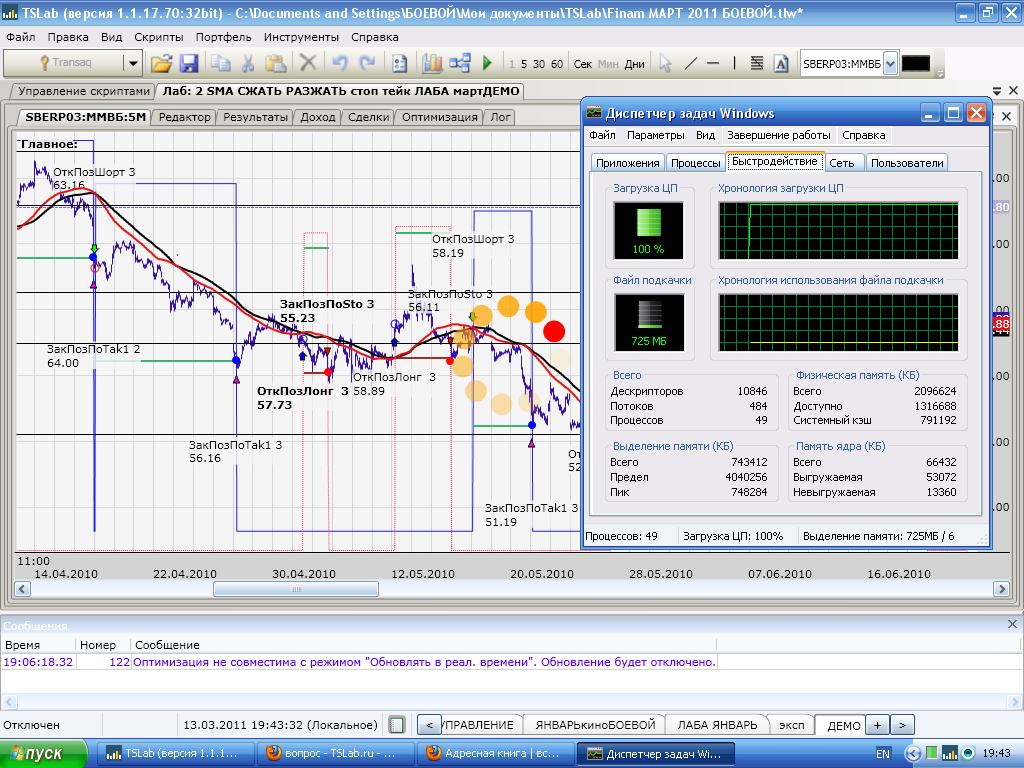Open the Скрипты menu
Viewport: 1024px width, 768px height.
pyautogui.click(x=158, y=37)
